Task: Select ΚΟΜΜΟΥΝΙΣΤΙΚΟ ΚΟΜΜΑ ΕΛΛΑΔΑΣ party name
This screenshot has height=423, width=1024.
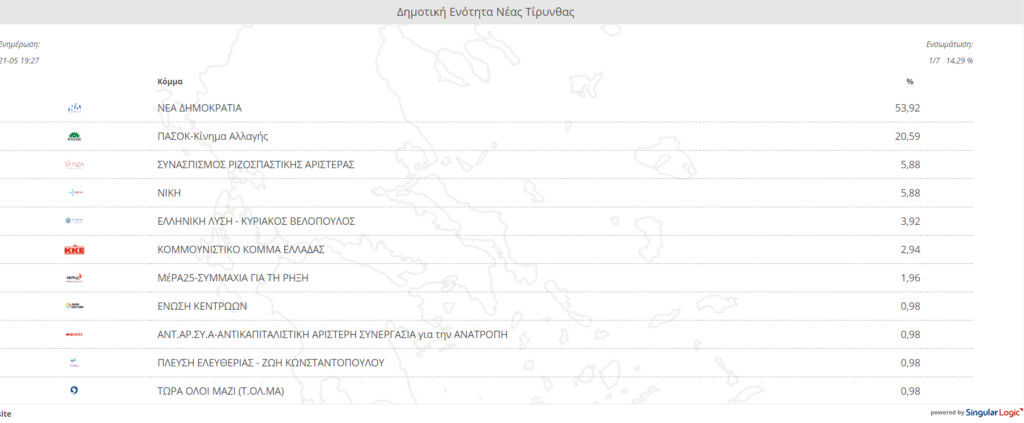Action: pos(241,249)
